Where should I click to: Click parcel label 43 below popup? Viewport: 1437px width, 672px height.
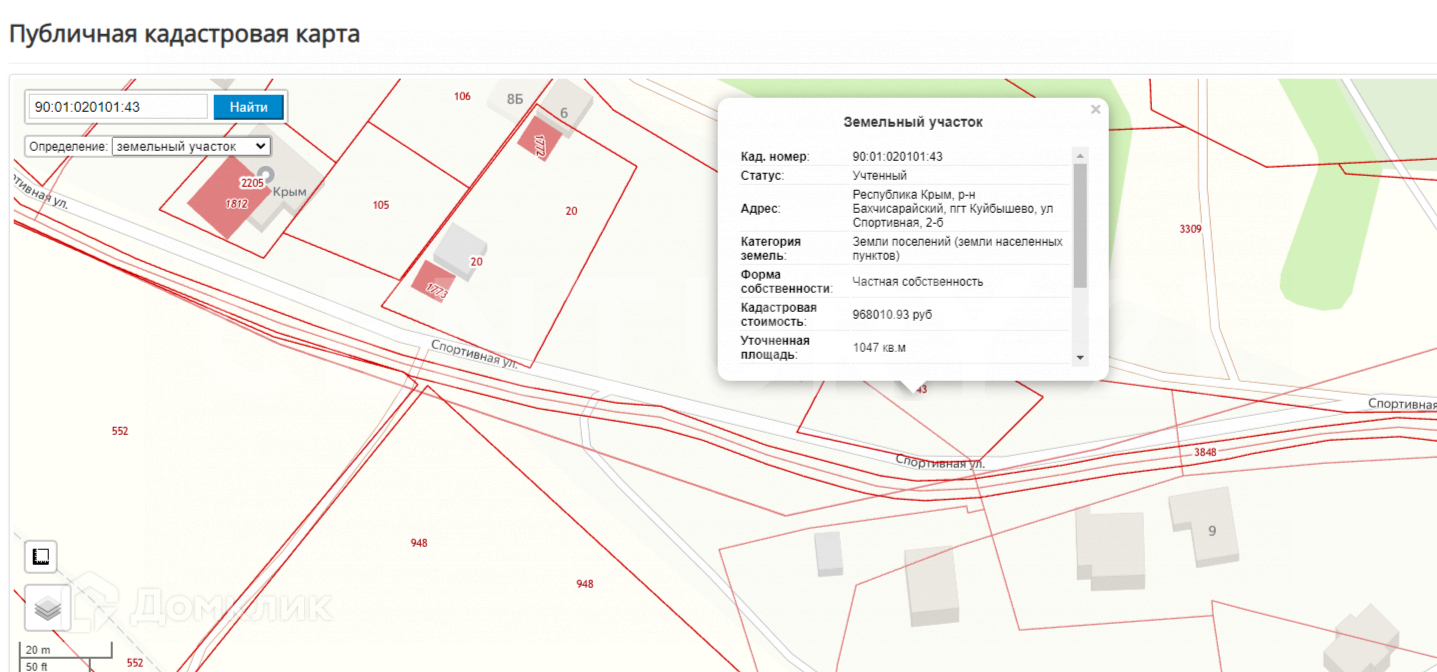click(921, 389)
